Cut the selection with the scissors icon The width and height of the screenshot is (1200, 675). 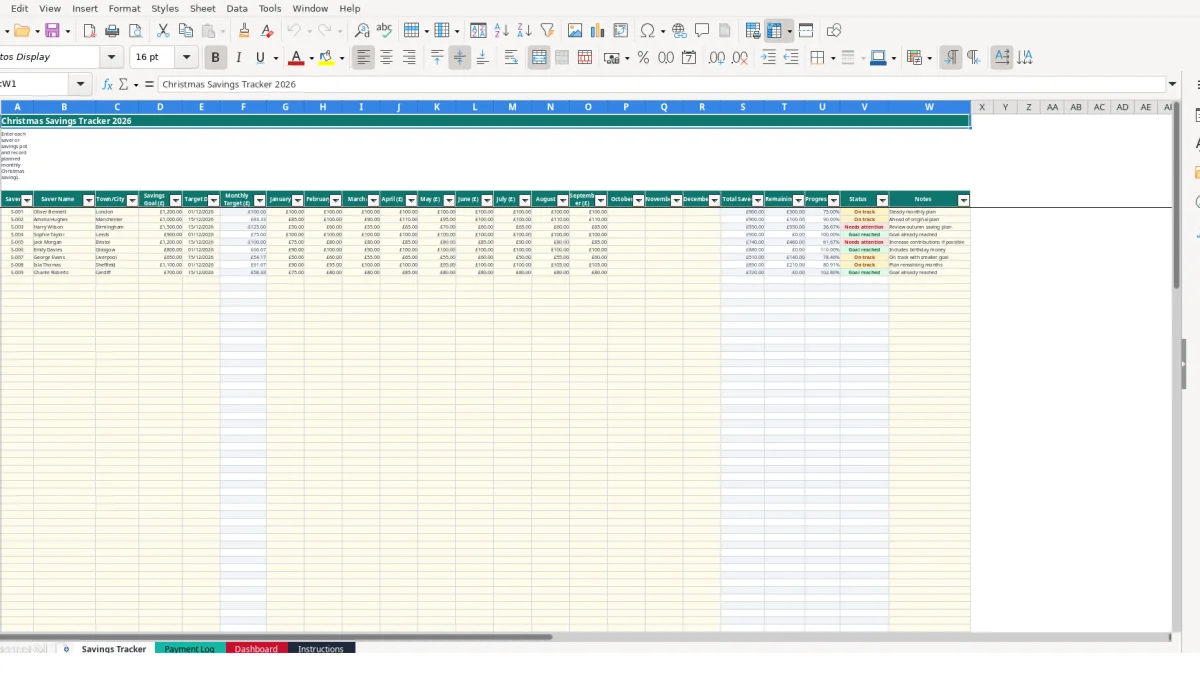163,31
